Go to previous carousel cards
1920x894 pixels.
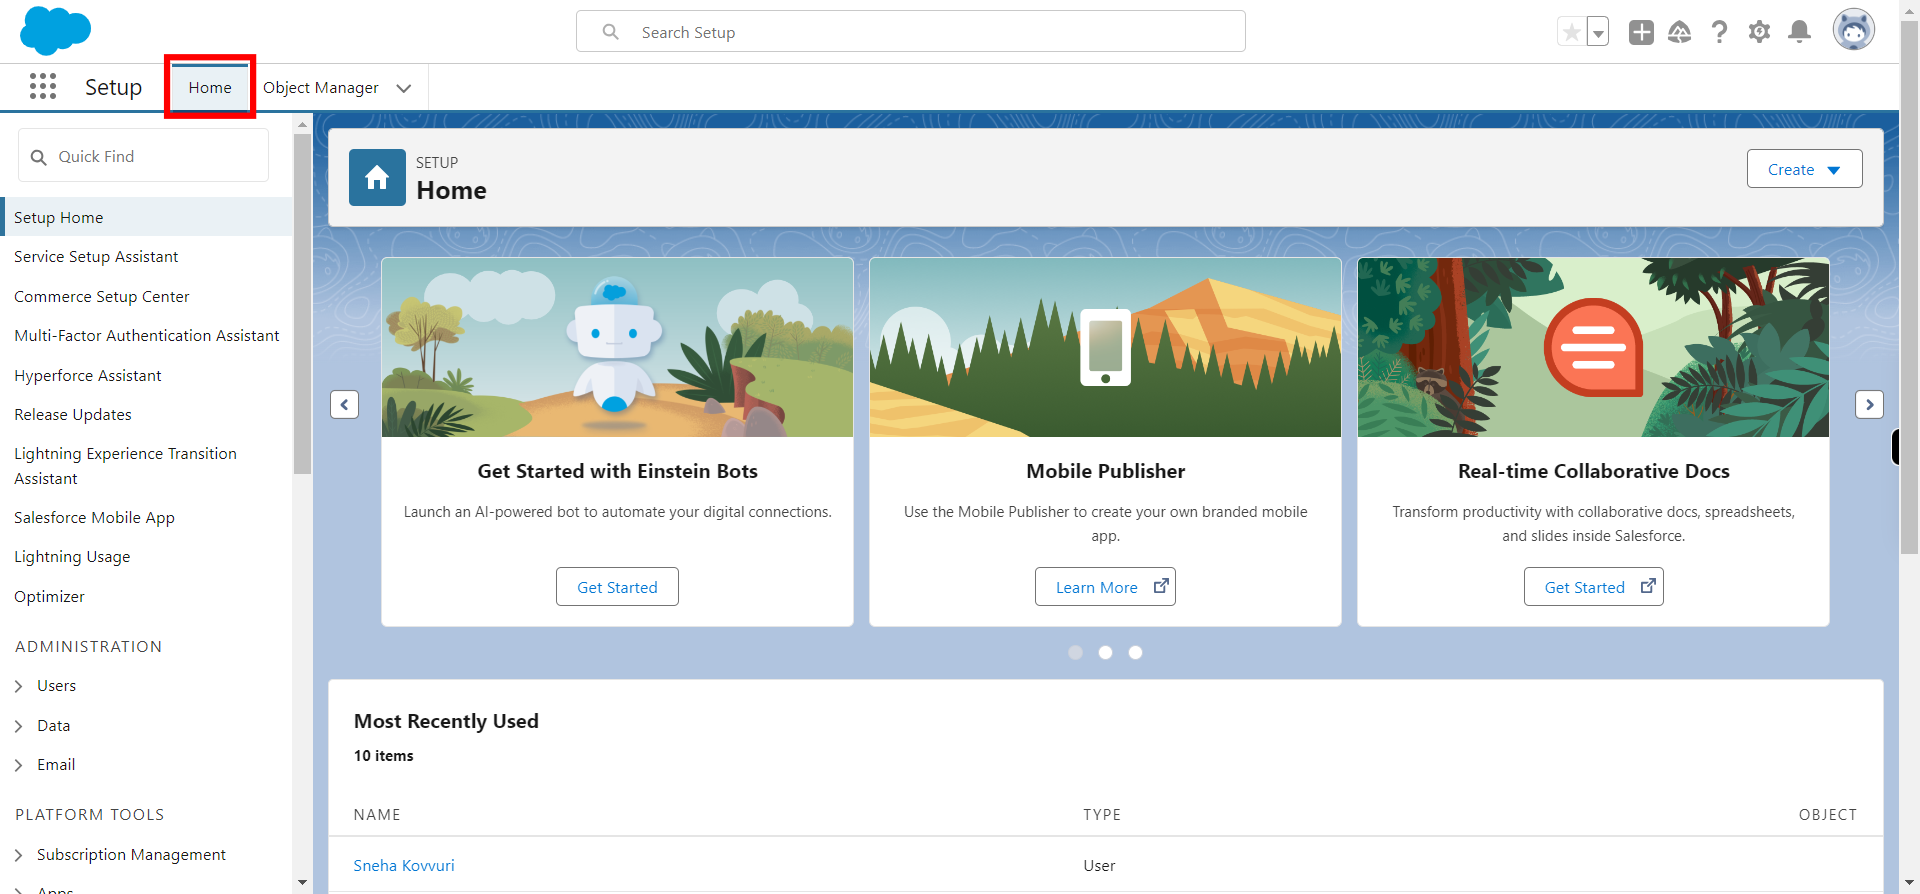coord(344,404)
